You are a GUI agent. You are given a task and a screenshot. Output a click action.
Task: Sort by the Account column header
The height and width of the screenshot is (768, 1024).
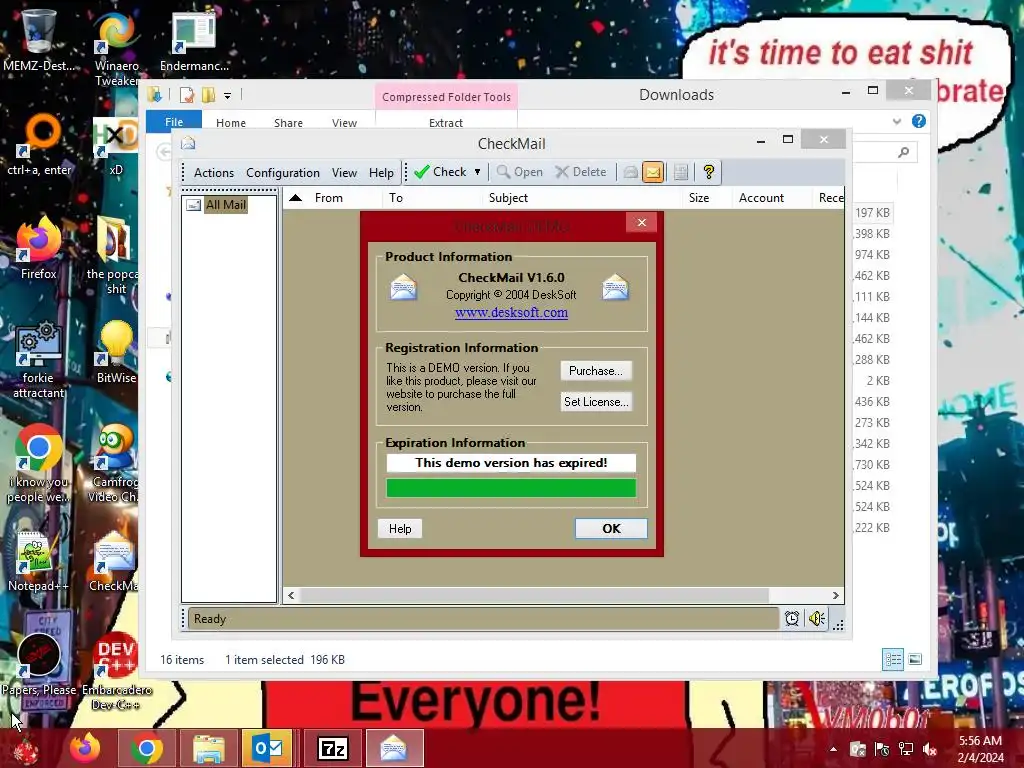tap(772, 198)
